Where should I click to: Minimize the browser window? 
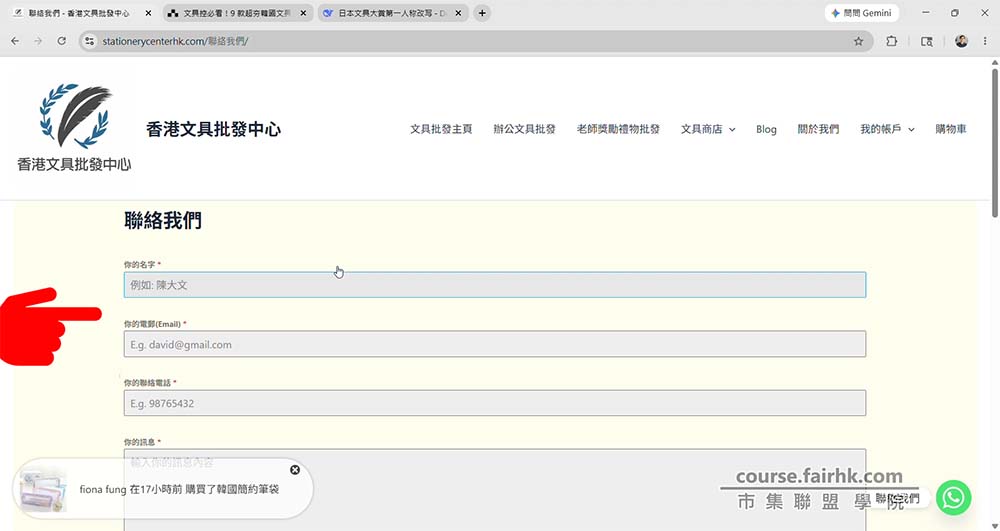tap(925, 13)
